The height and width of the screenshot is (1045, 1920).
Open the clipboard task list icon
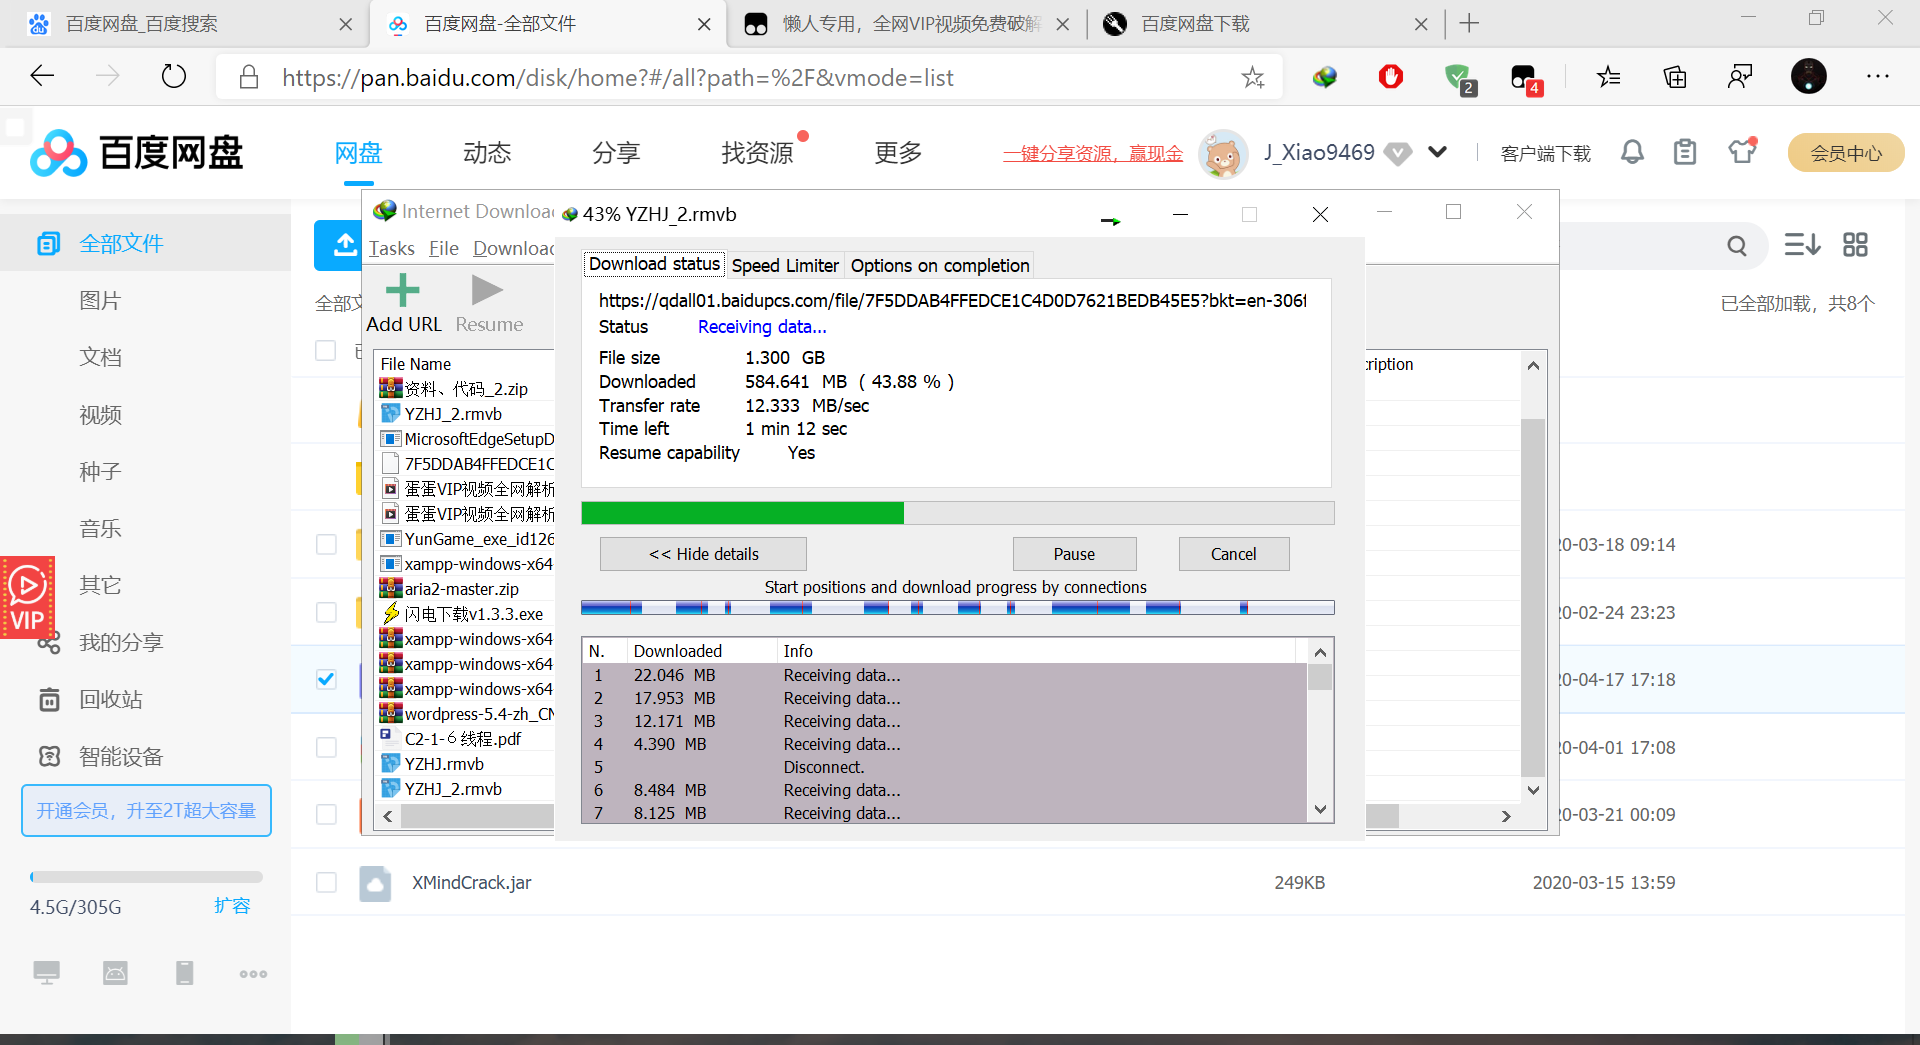1685,152
